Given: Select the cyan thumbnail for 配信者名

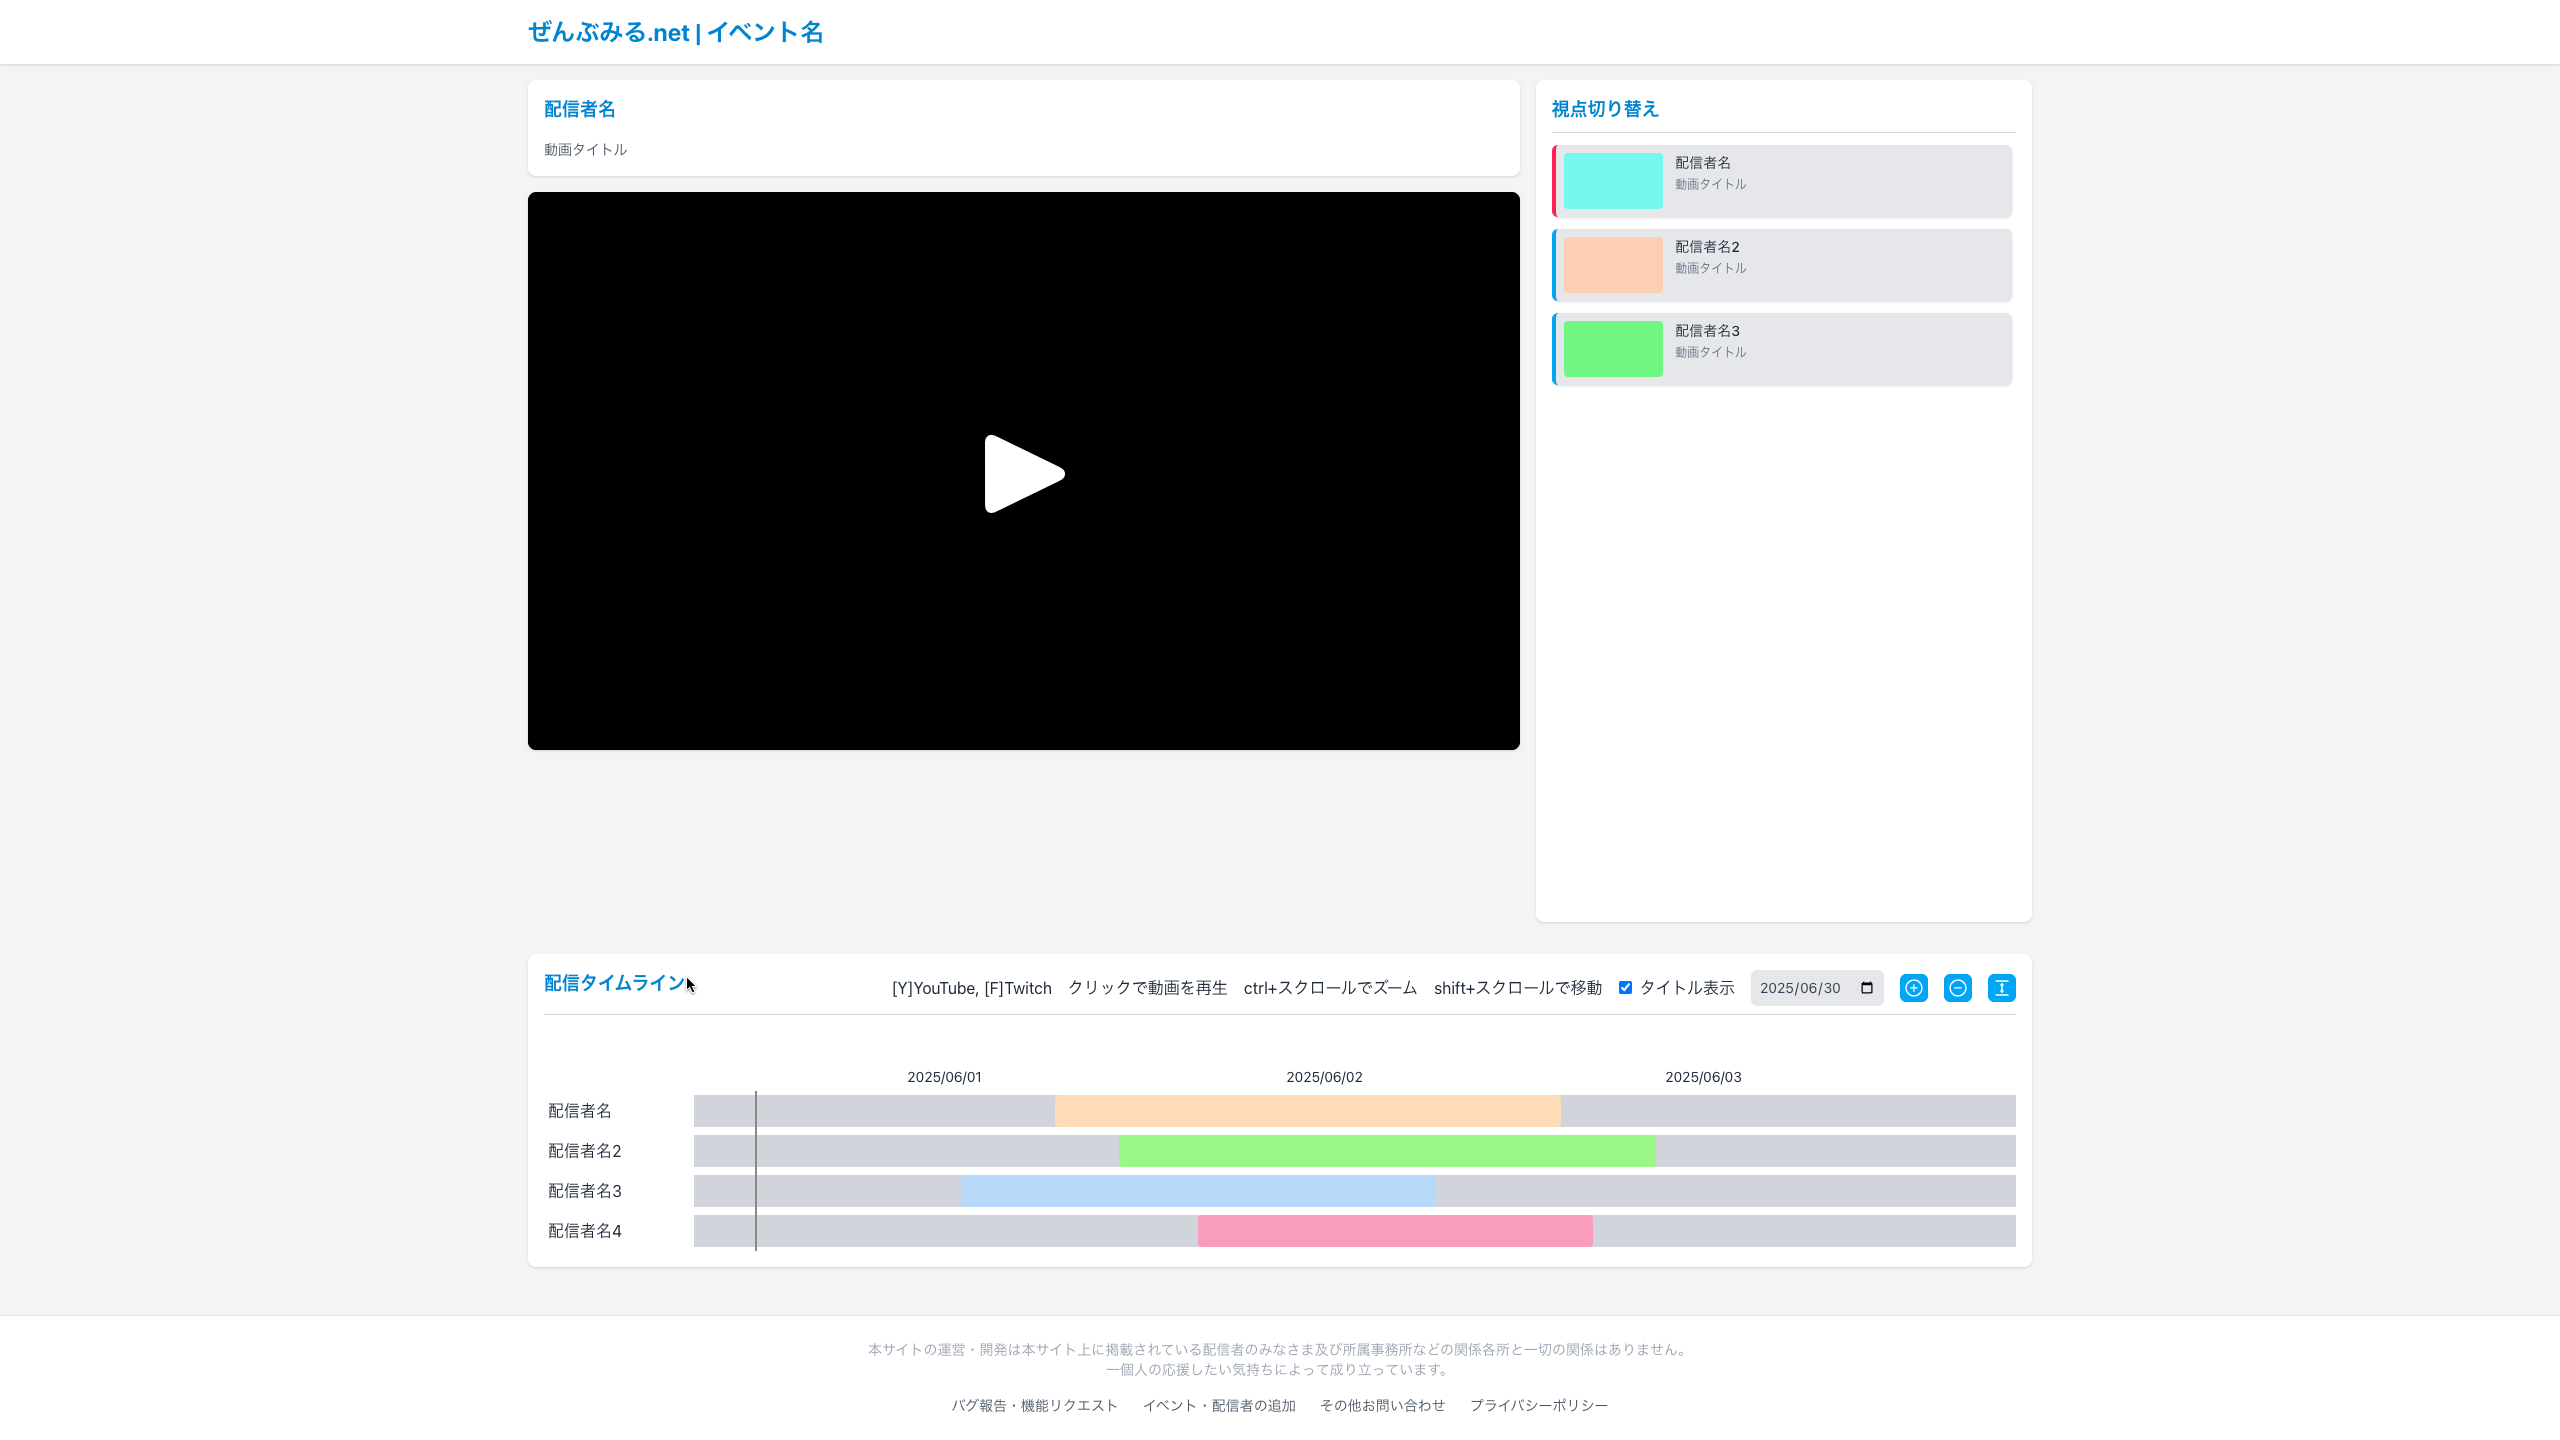Looking at the screenshot, I should pyautogui.click(x=1613, y=181).
